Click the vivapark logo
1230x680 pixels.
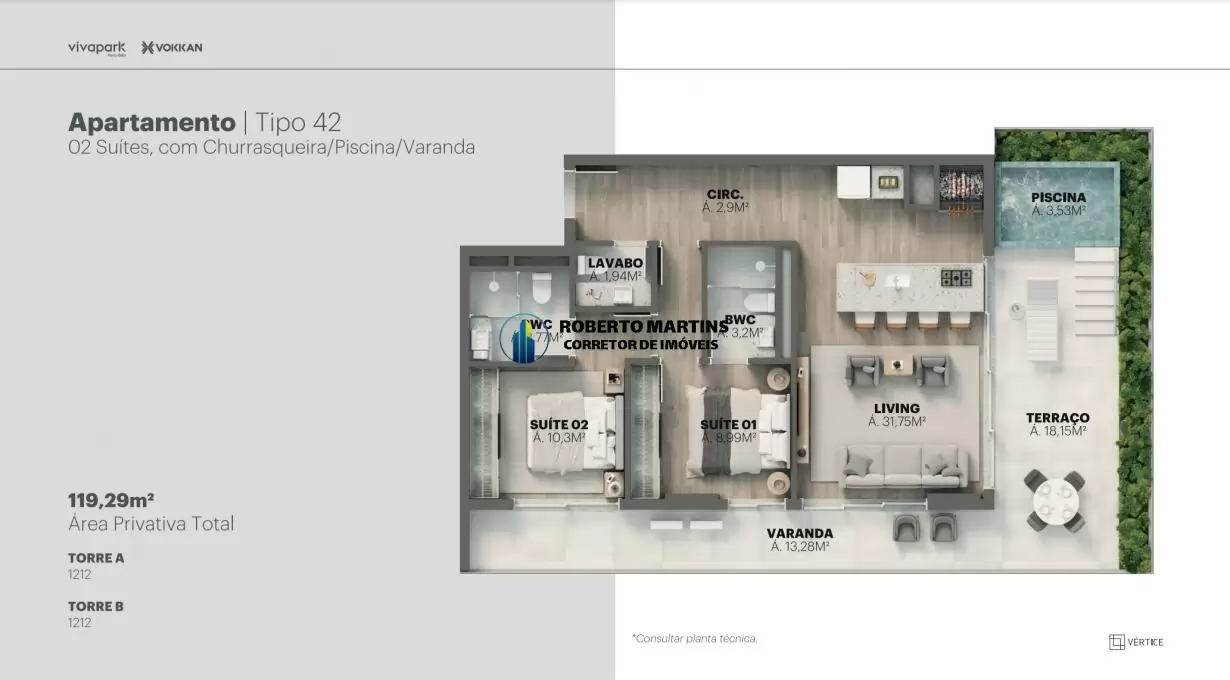point(97,47)
